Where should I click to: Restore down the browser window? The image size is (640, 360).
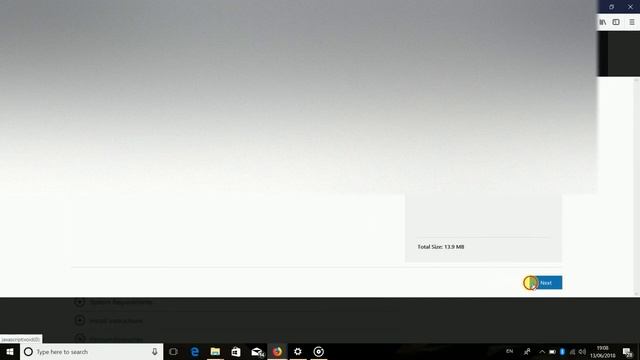(x=611, y=7)
